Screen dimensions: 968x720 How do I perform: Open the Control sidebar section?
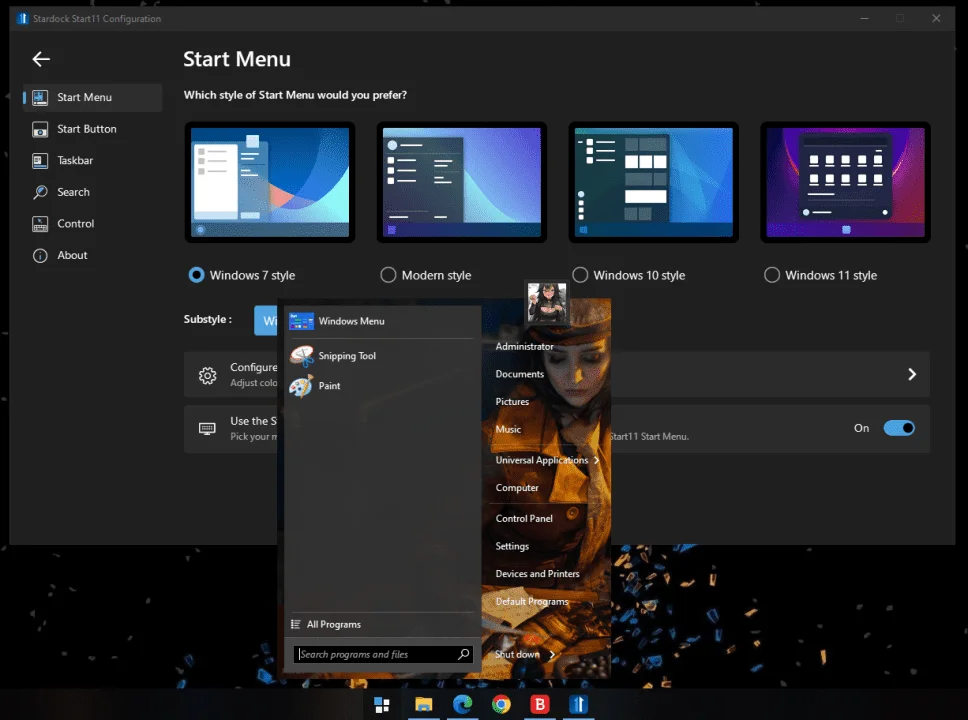[x=93, y=224]
